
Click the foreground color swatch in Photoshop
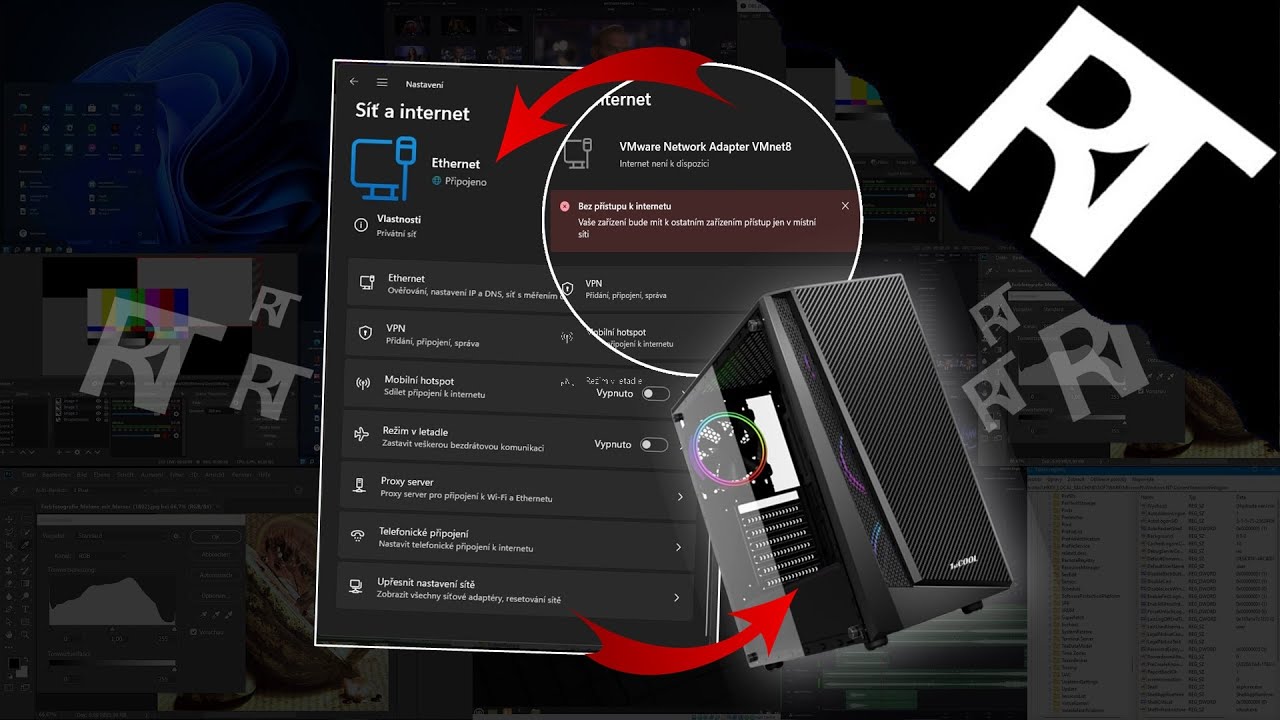pyautogui.click(x=14, y=663)
